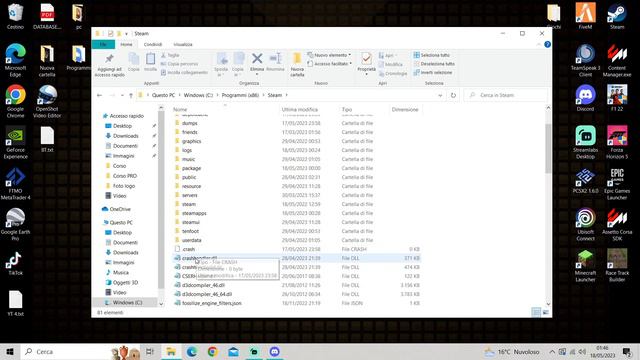The width and height of the screenshot is (640, 360).
Task: Open Google Earth Pro shortcut
Action: click(x=16, y=224)
